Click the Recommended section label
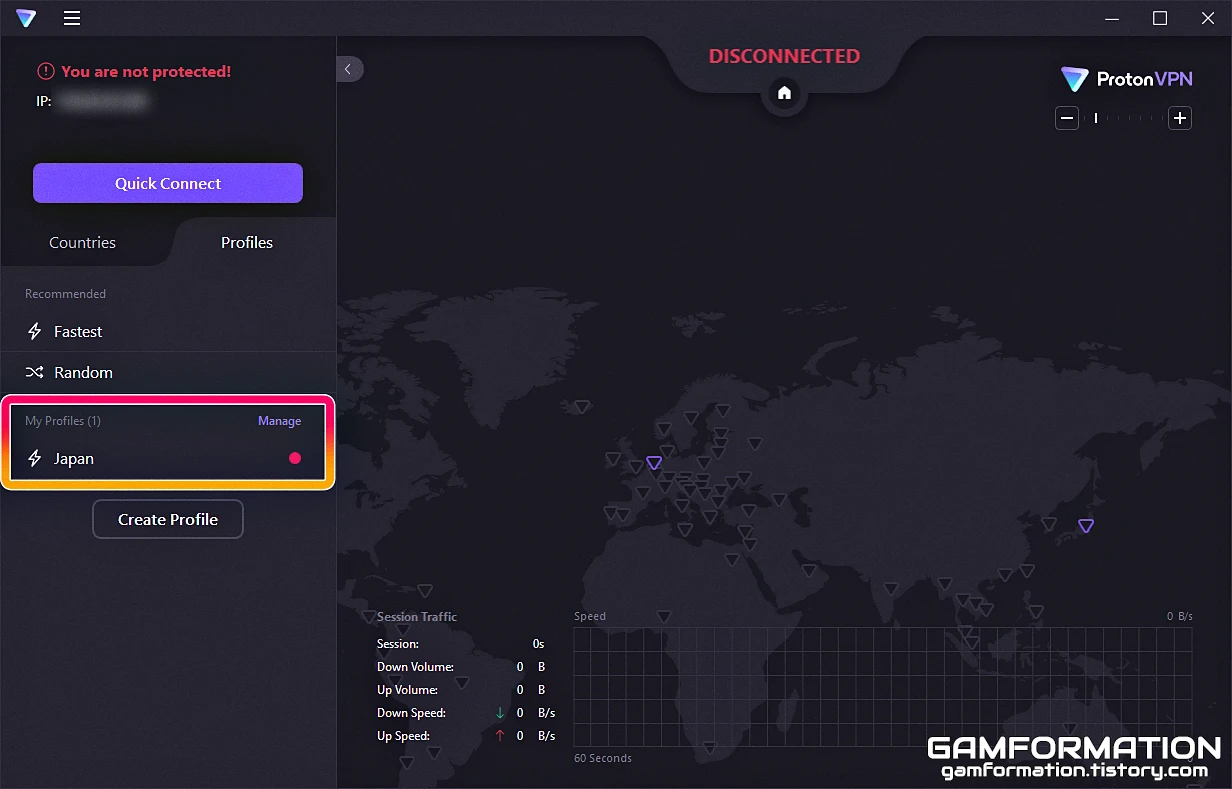The image size is (1232, 789). click(65, 294)
